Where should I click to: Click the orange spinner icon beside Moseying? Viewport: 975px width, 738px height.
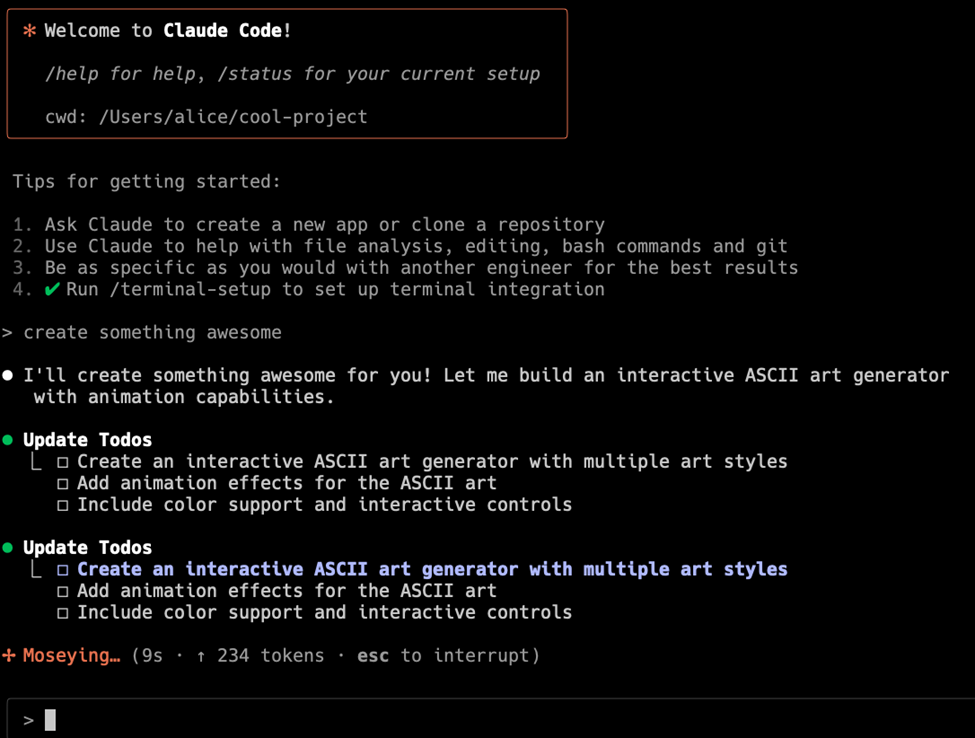[9, 656]
